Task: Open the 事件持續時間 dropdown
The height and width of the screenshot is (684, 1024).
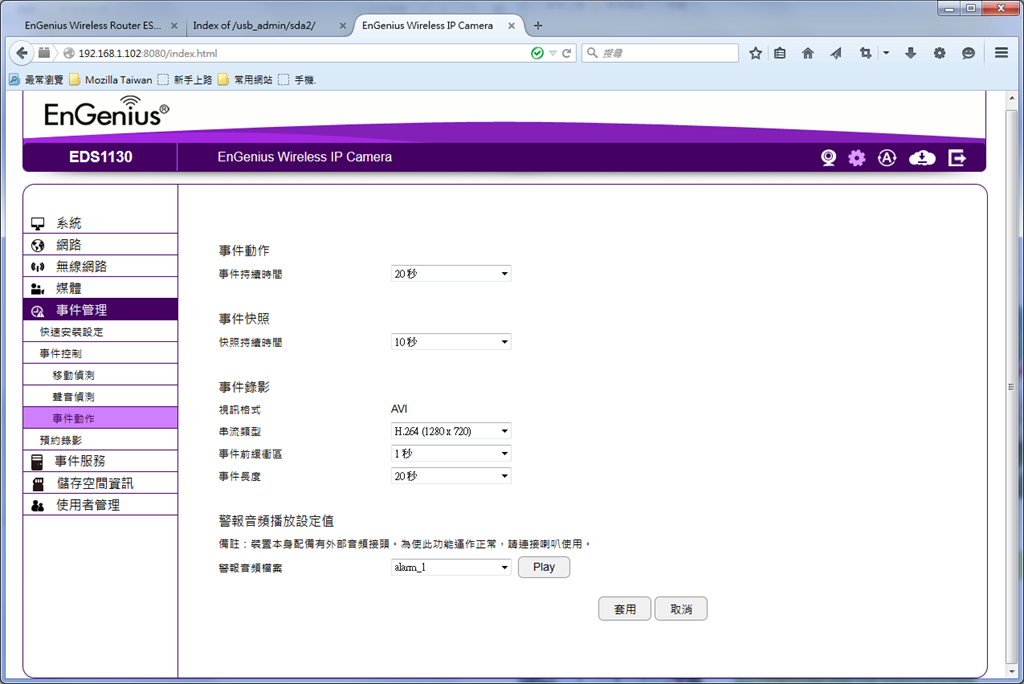Action: (x=451, y=274)
